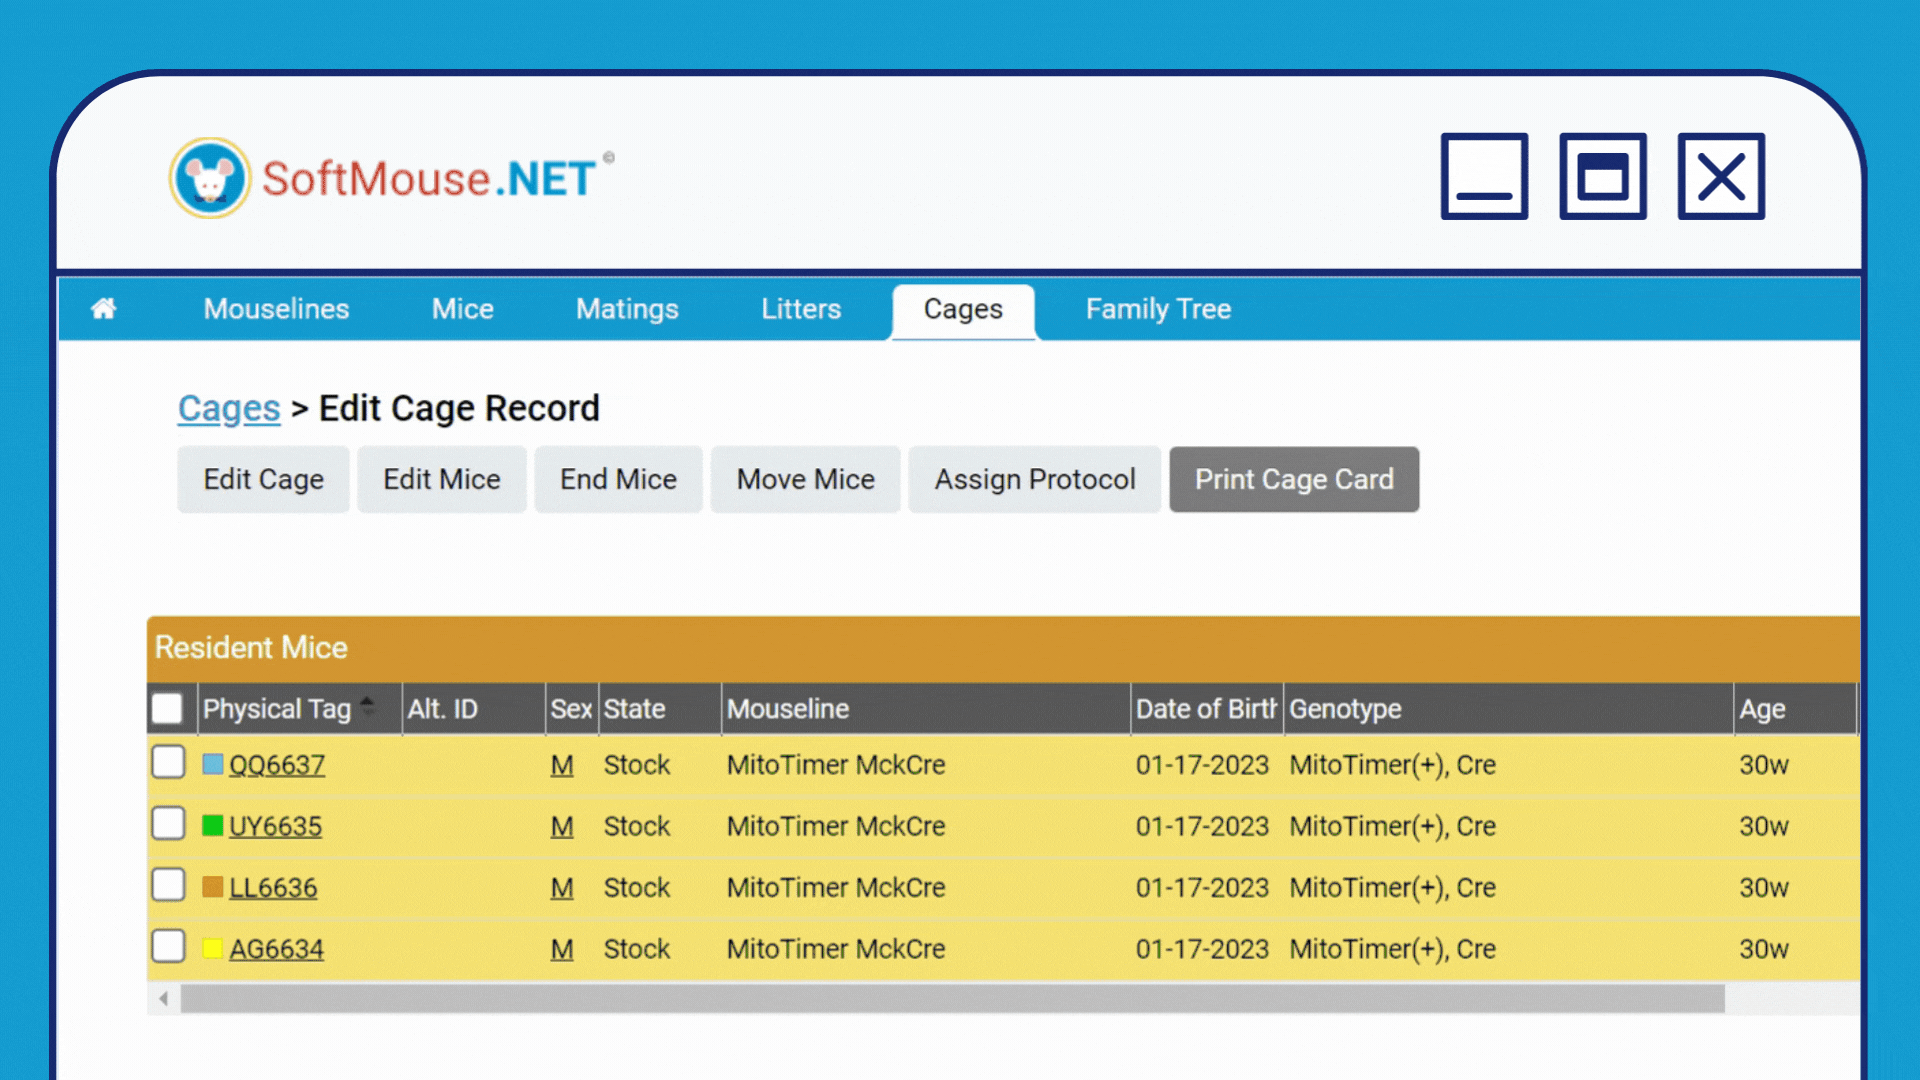Select all resident mice via header checkbox

pyautogui.click(x=168, y=708)
